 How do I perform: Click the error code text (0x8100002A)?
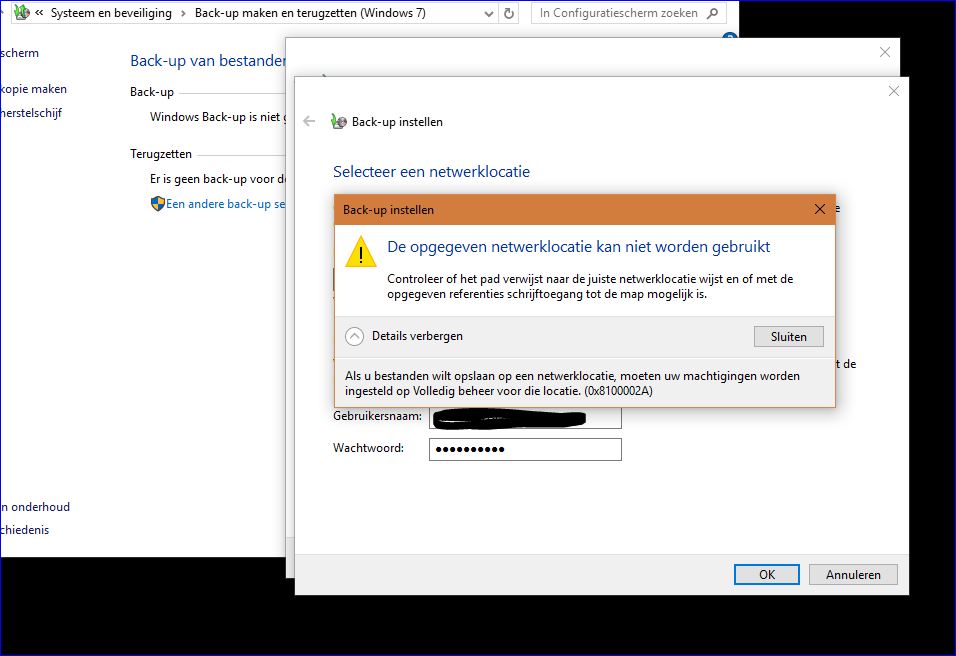618,391
